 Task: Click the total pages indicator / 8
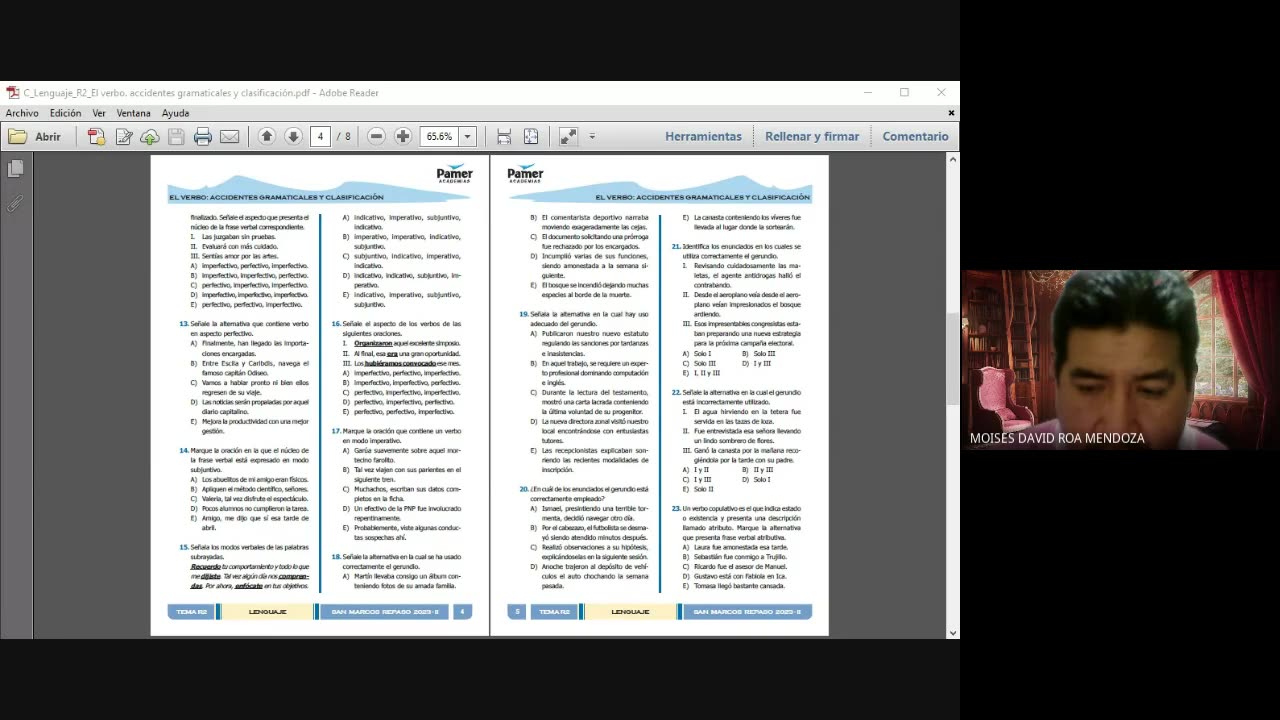(x=344, y=137)
